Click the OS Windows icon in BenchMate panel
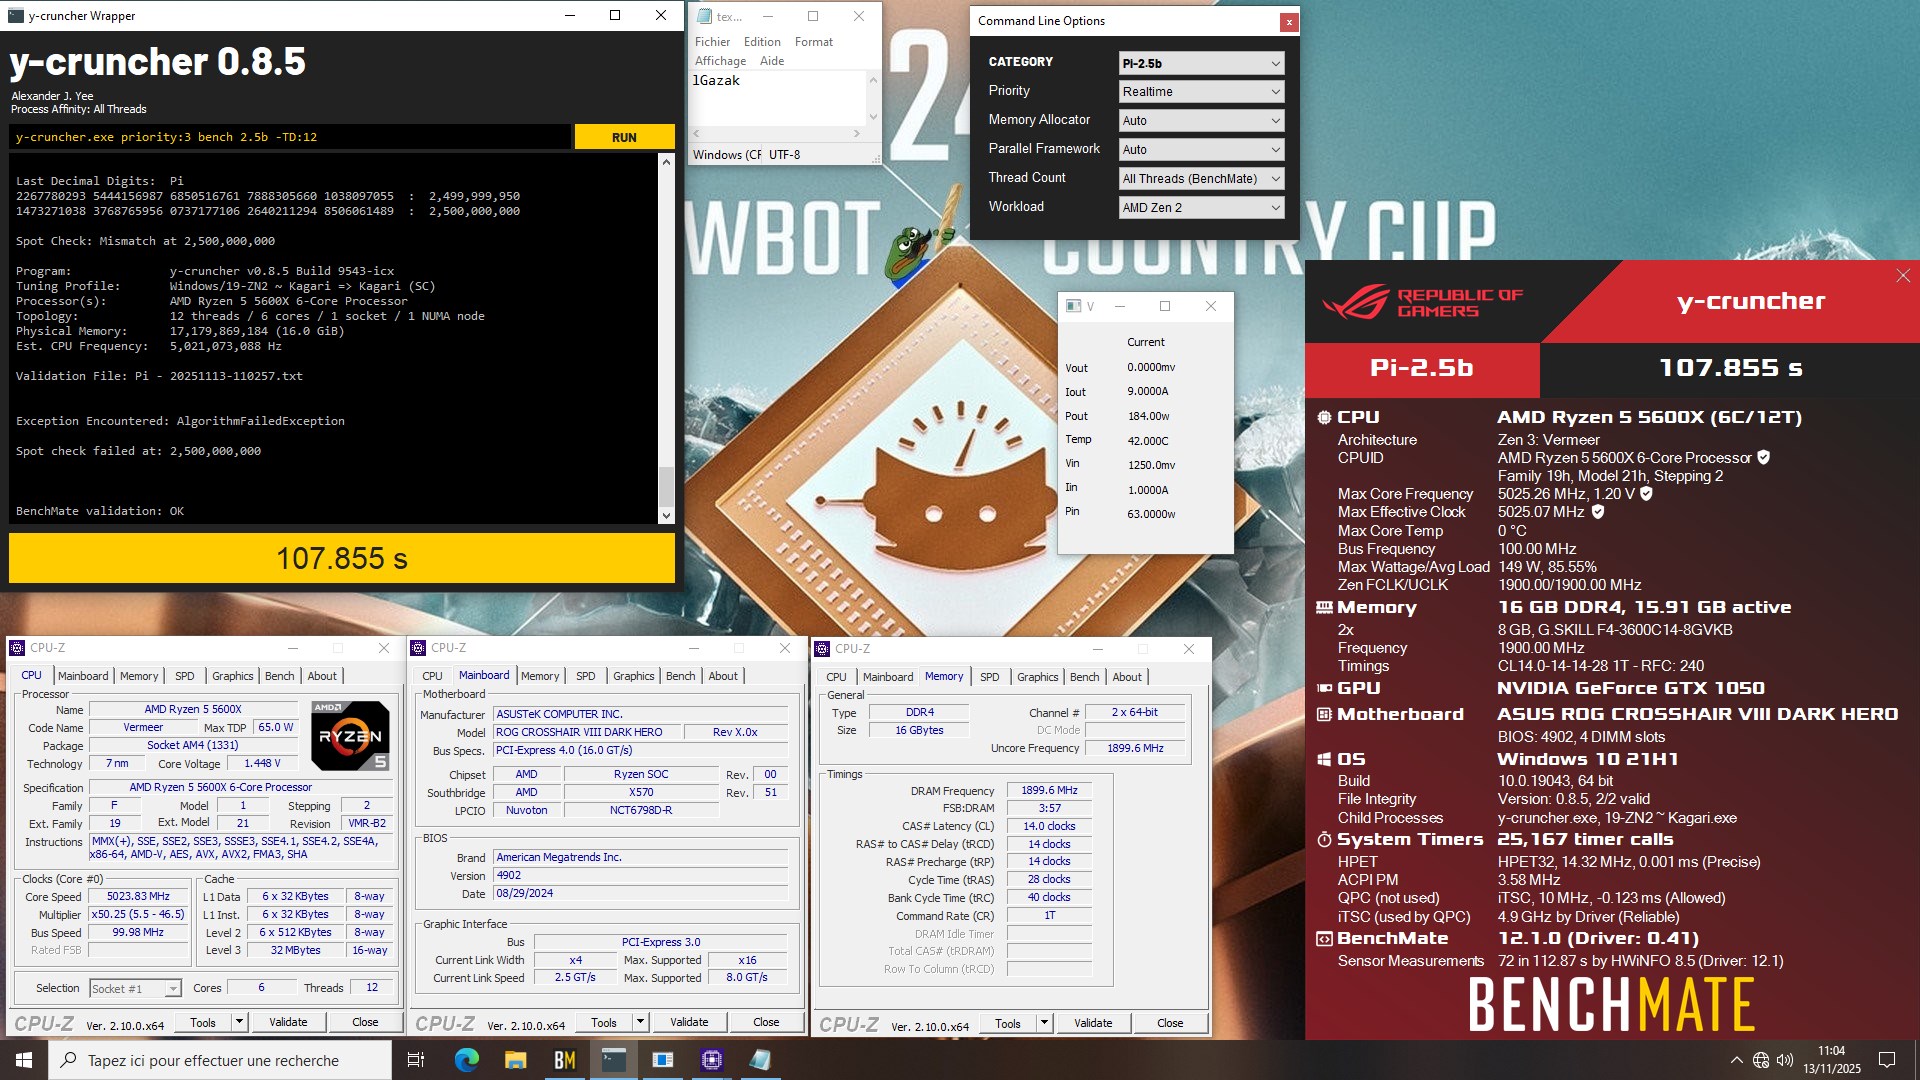This screenshot has height=1080, width=1920. pyautogui.click(x=1324, y=759)
